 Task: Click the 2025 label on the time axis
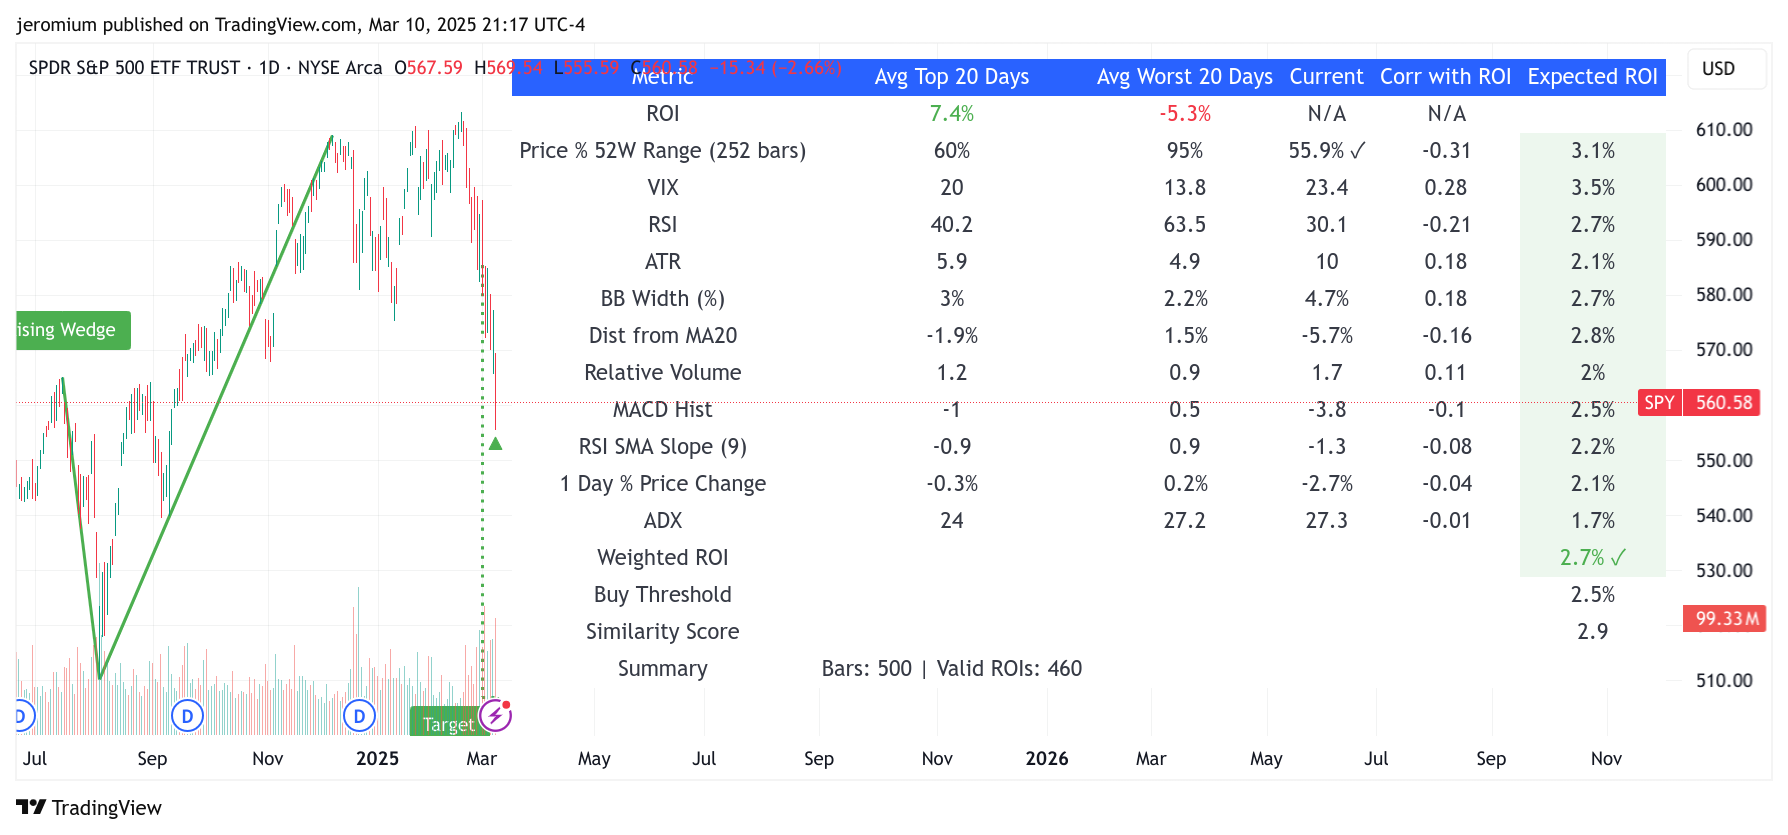(x=377, y=758)
